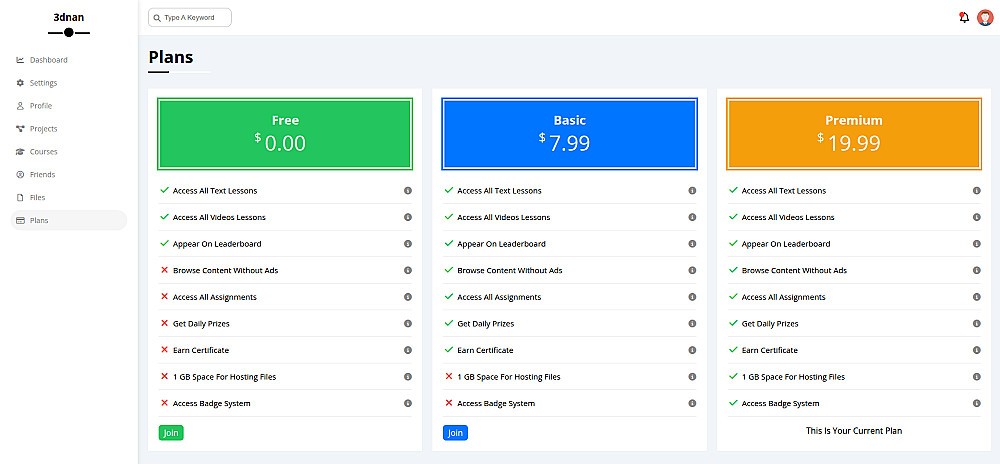
Task: Click the orange Premium $19.99 plan header
Action: [854, 134]
